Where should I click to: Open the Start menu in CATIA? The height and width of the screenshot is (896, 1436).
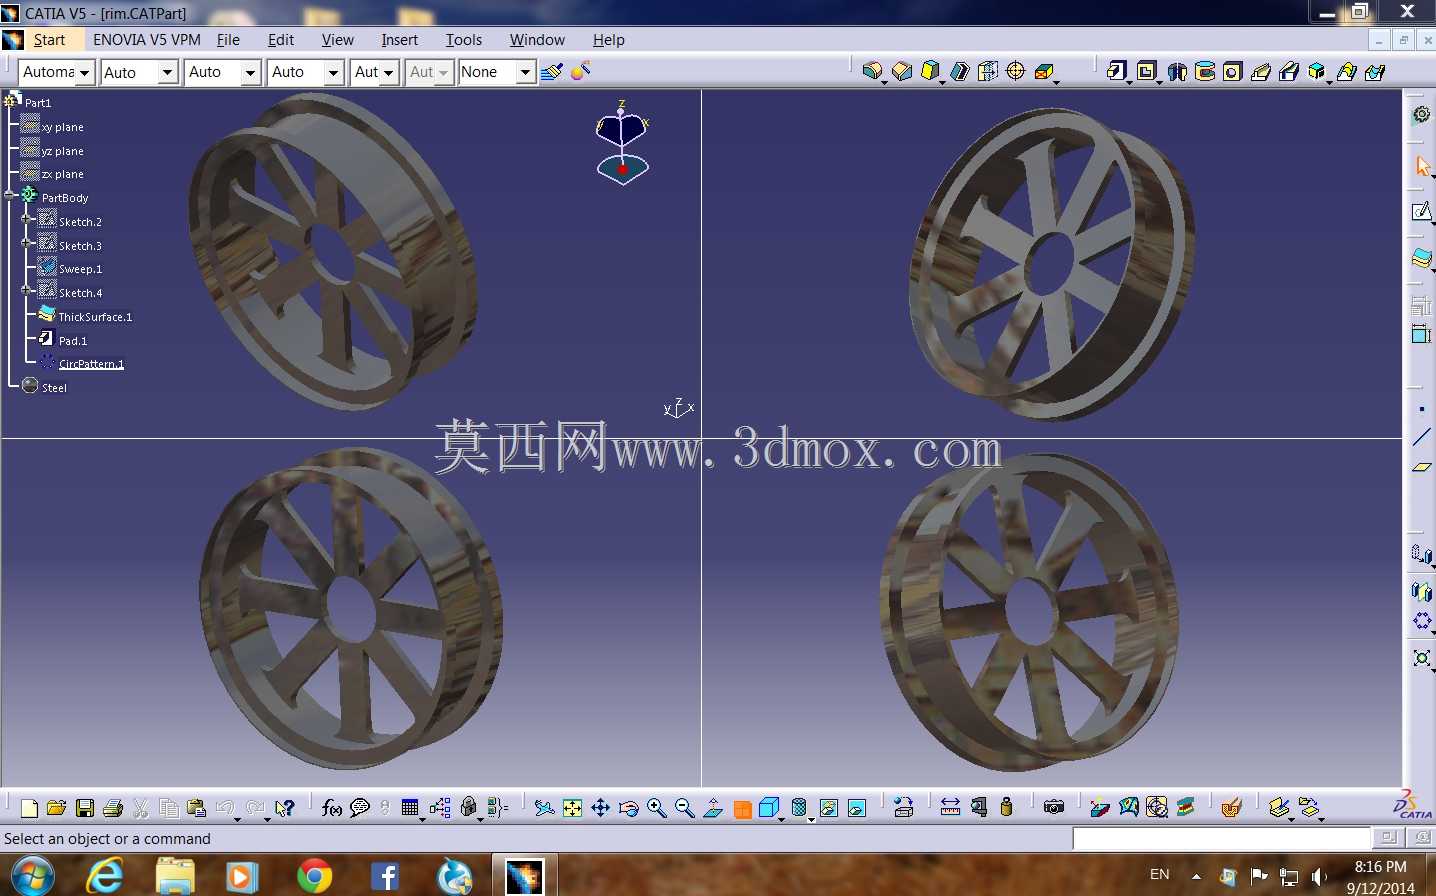point(49,40)
